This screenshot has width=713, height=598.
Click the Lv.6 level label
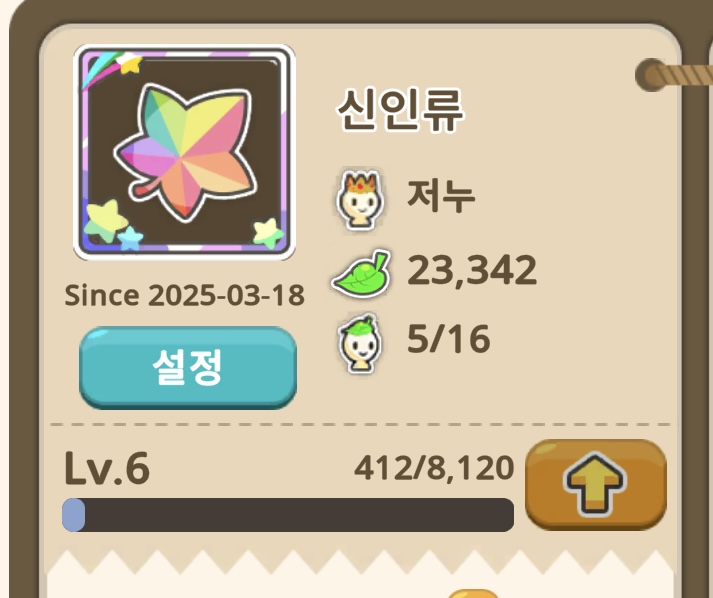[x=107, y=468]
